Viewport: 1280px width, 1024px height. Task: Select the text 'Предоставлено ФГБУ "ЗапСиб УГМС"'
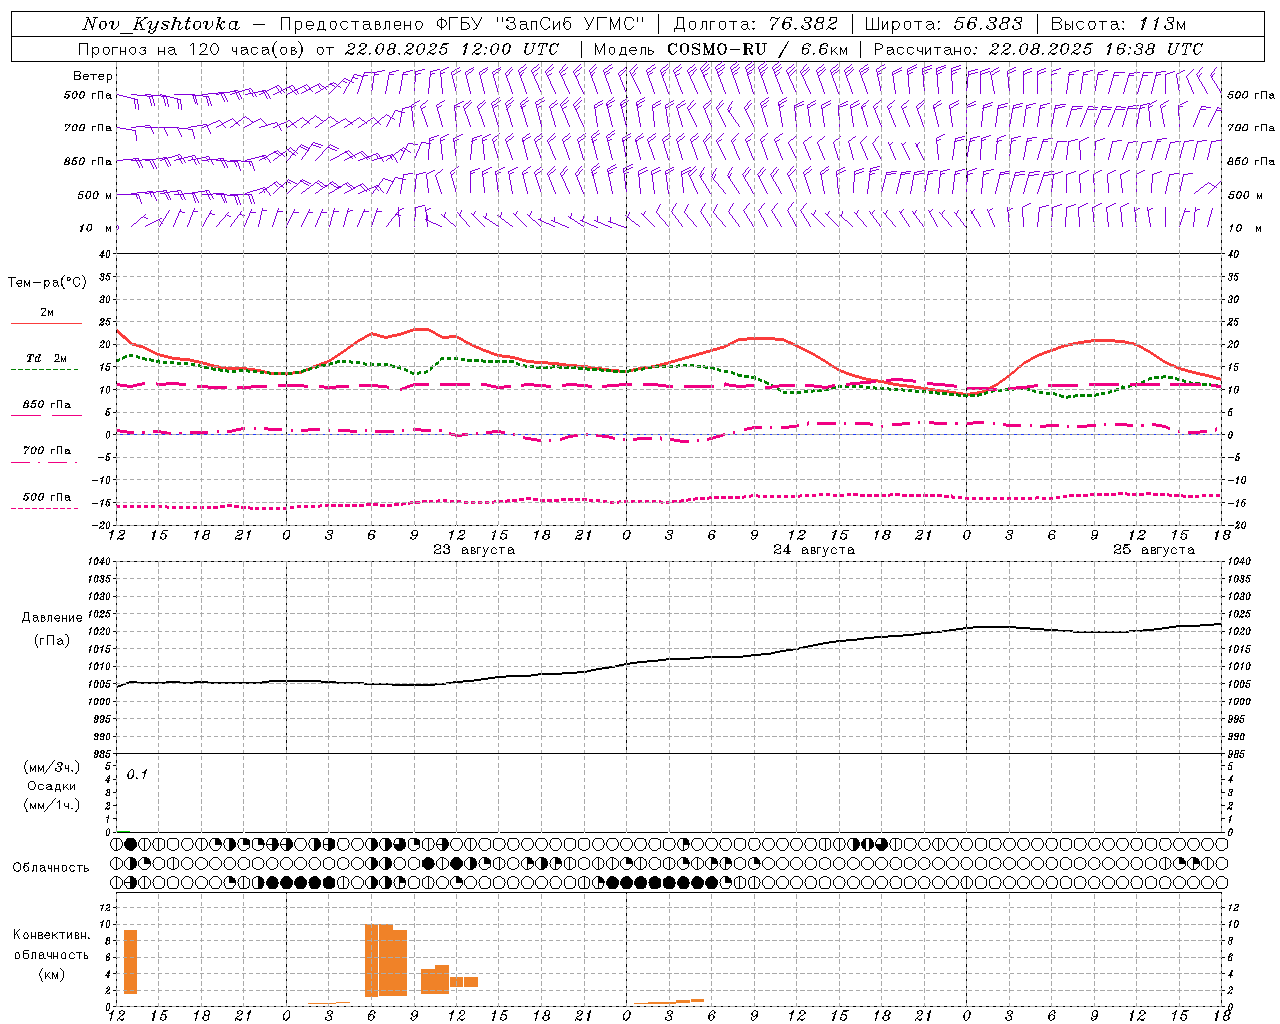coord(462,24)
